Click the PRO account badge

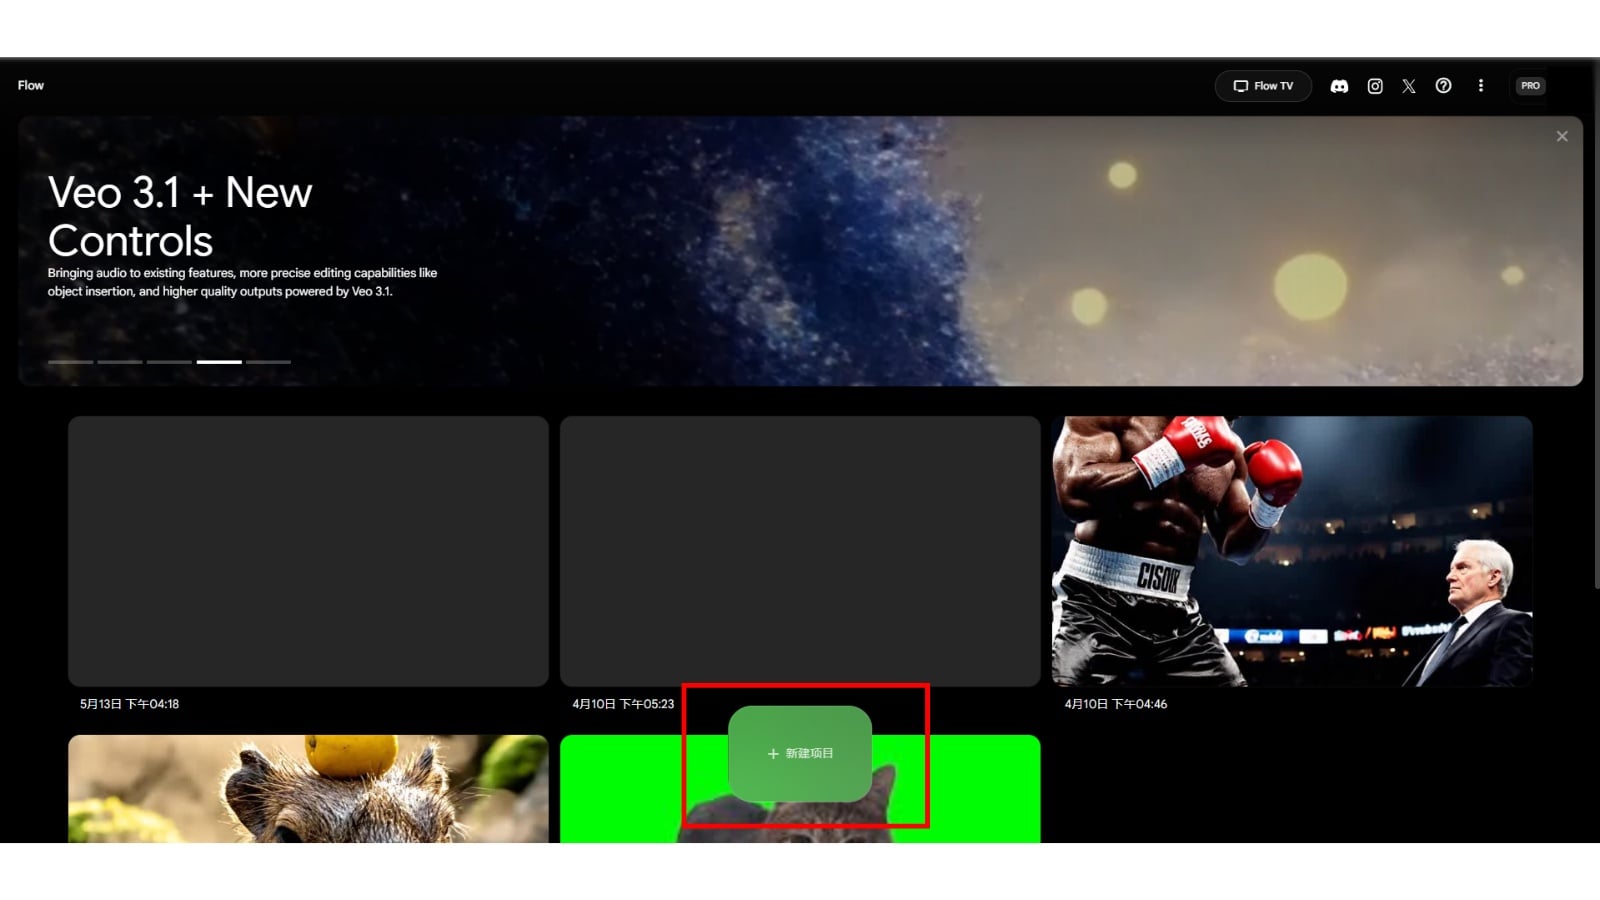[1530, 86]
